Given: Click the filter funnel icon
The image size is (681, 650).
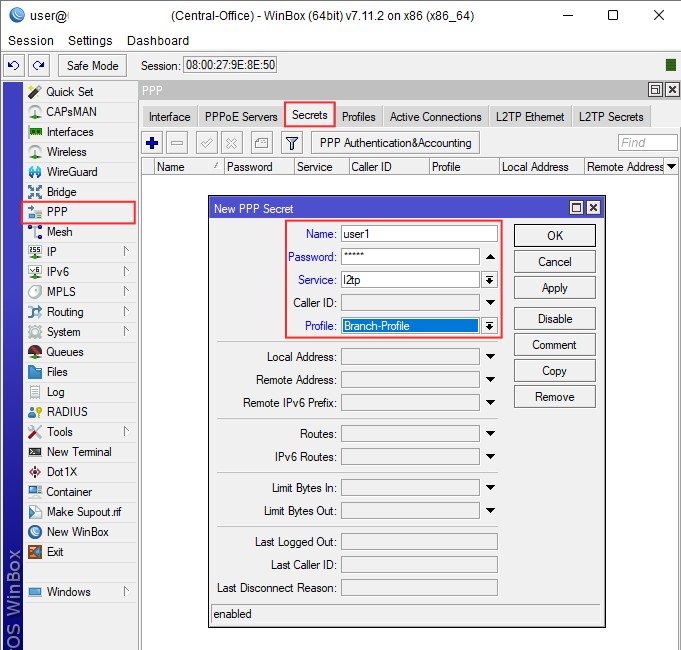Looking at the screenshot, I should [x=291, y=143].
